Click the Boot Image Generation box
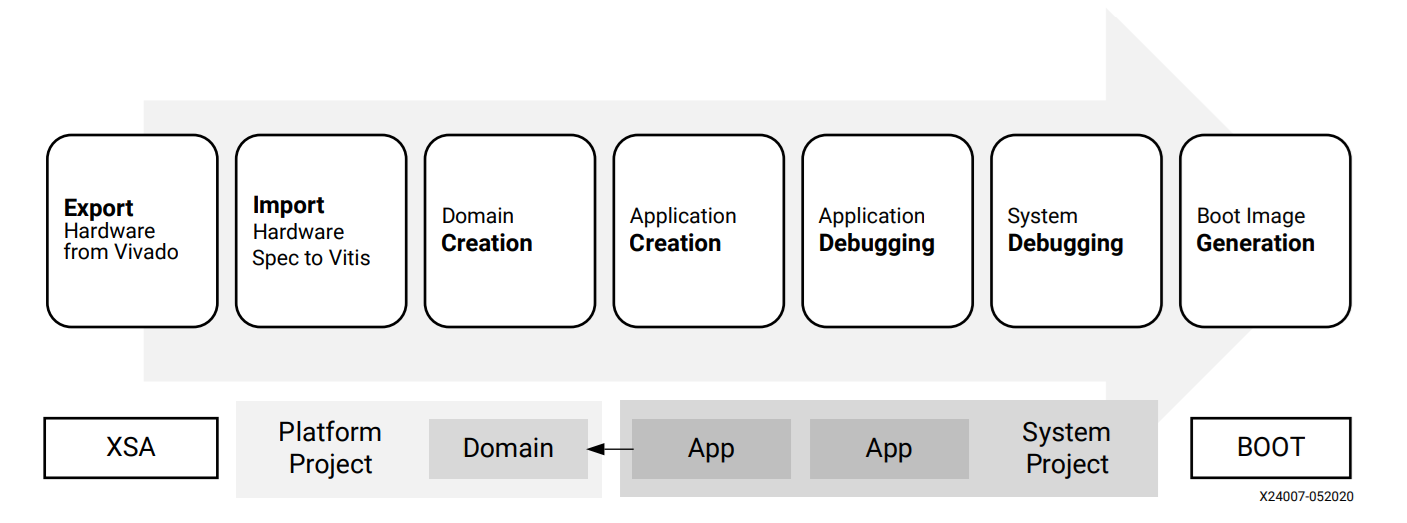This screenshot has height=523, width=1407. pos(1265,231)
